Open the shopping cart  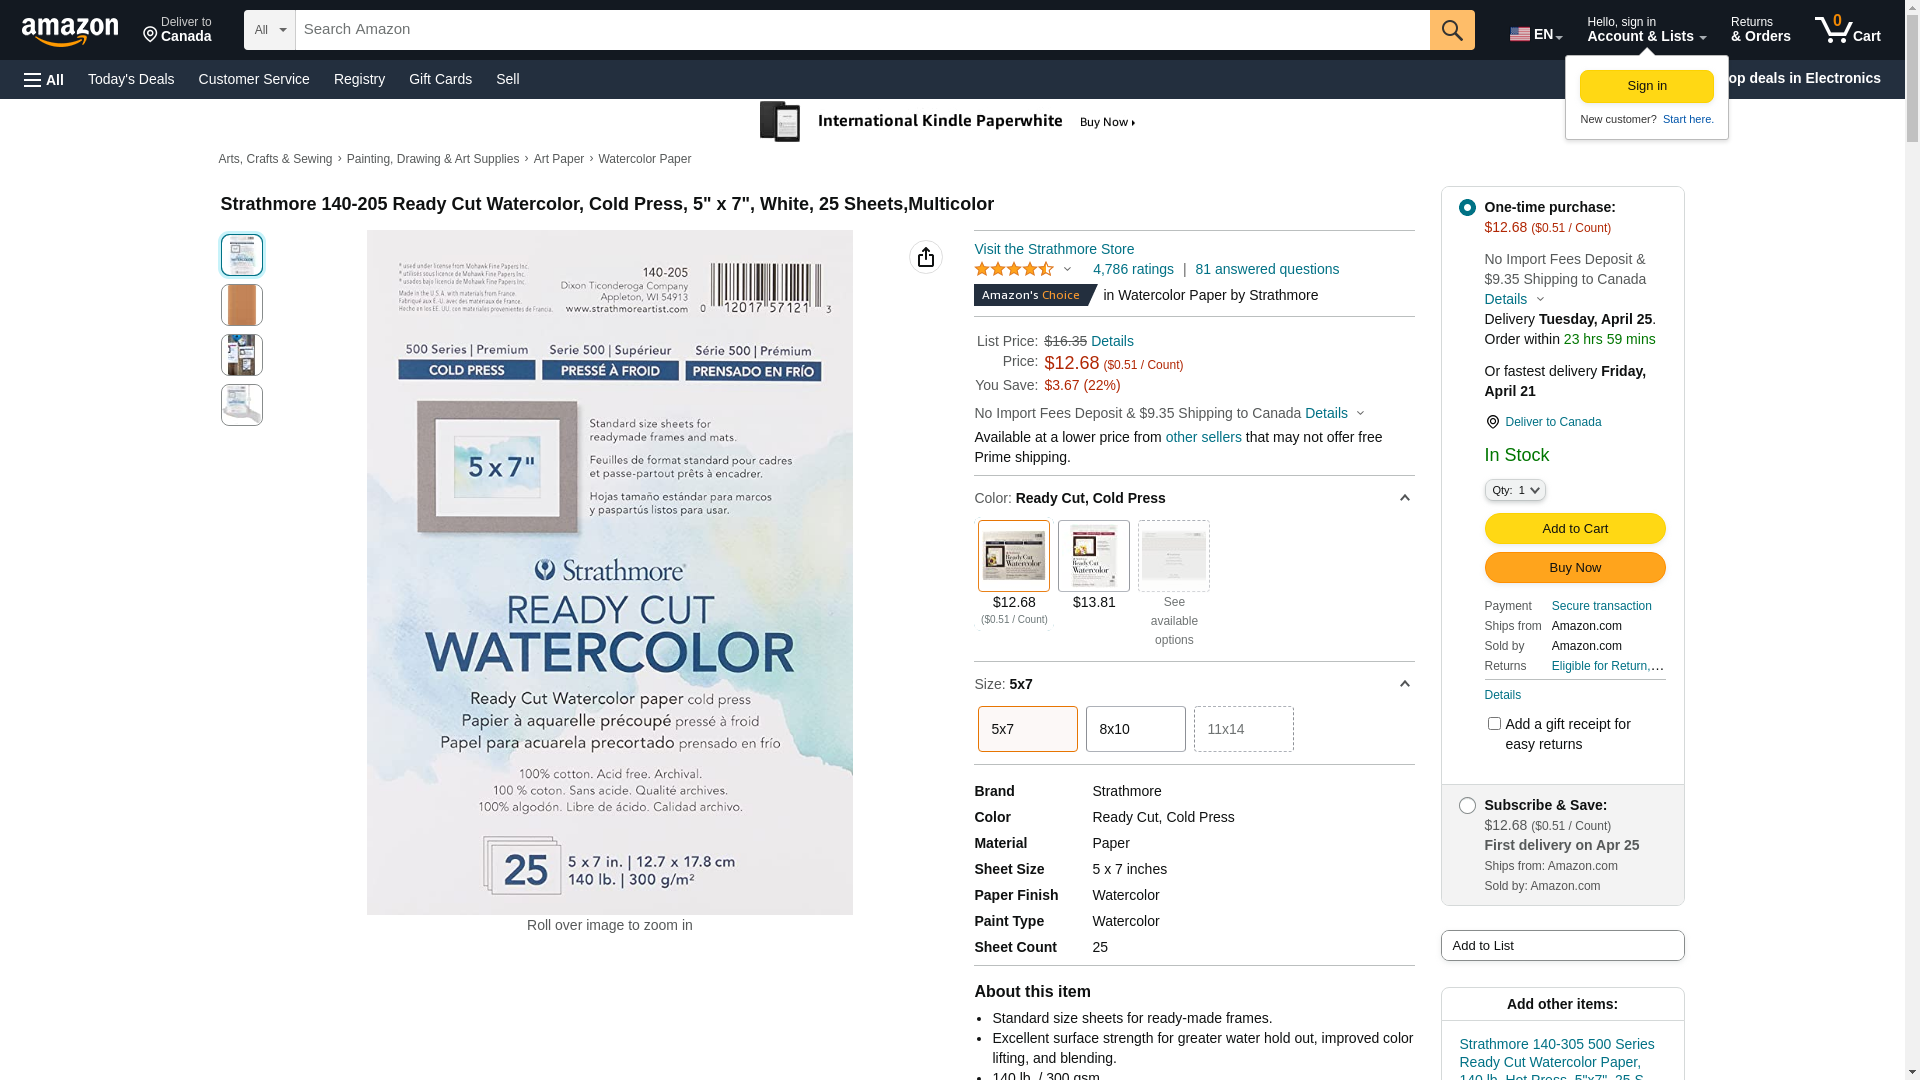coord(1847,30)
